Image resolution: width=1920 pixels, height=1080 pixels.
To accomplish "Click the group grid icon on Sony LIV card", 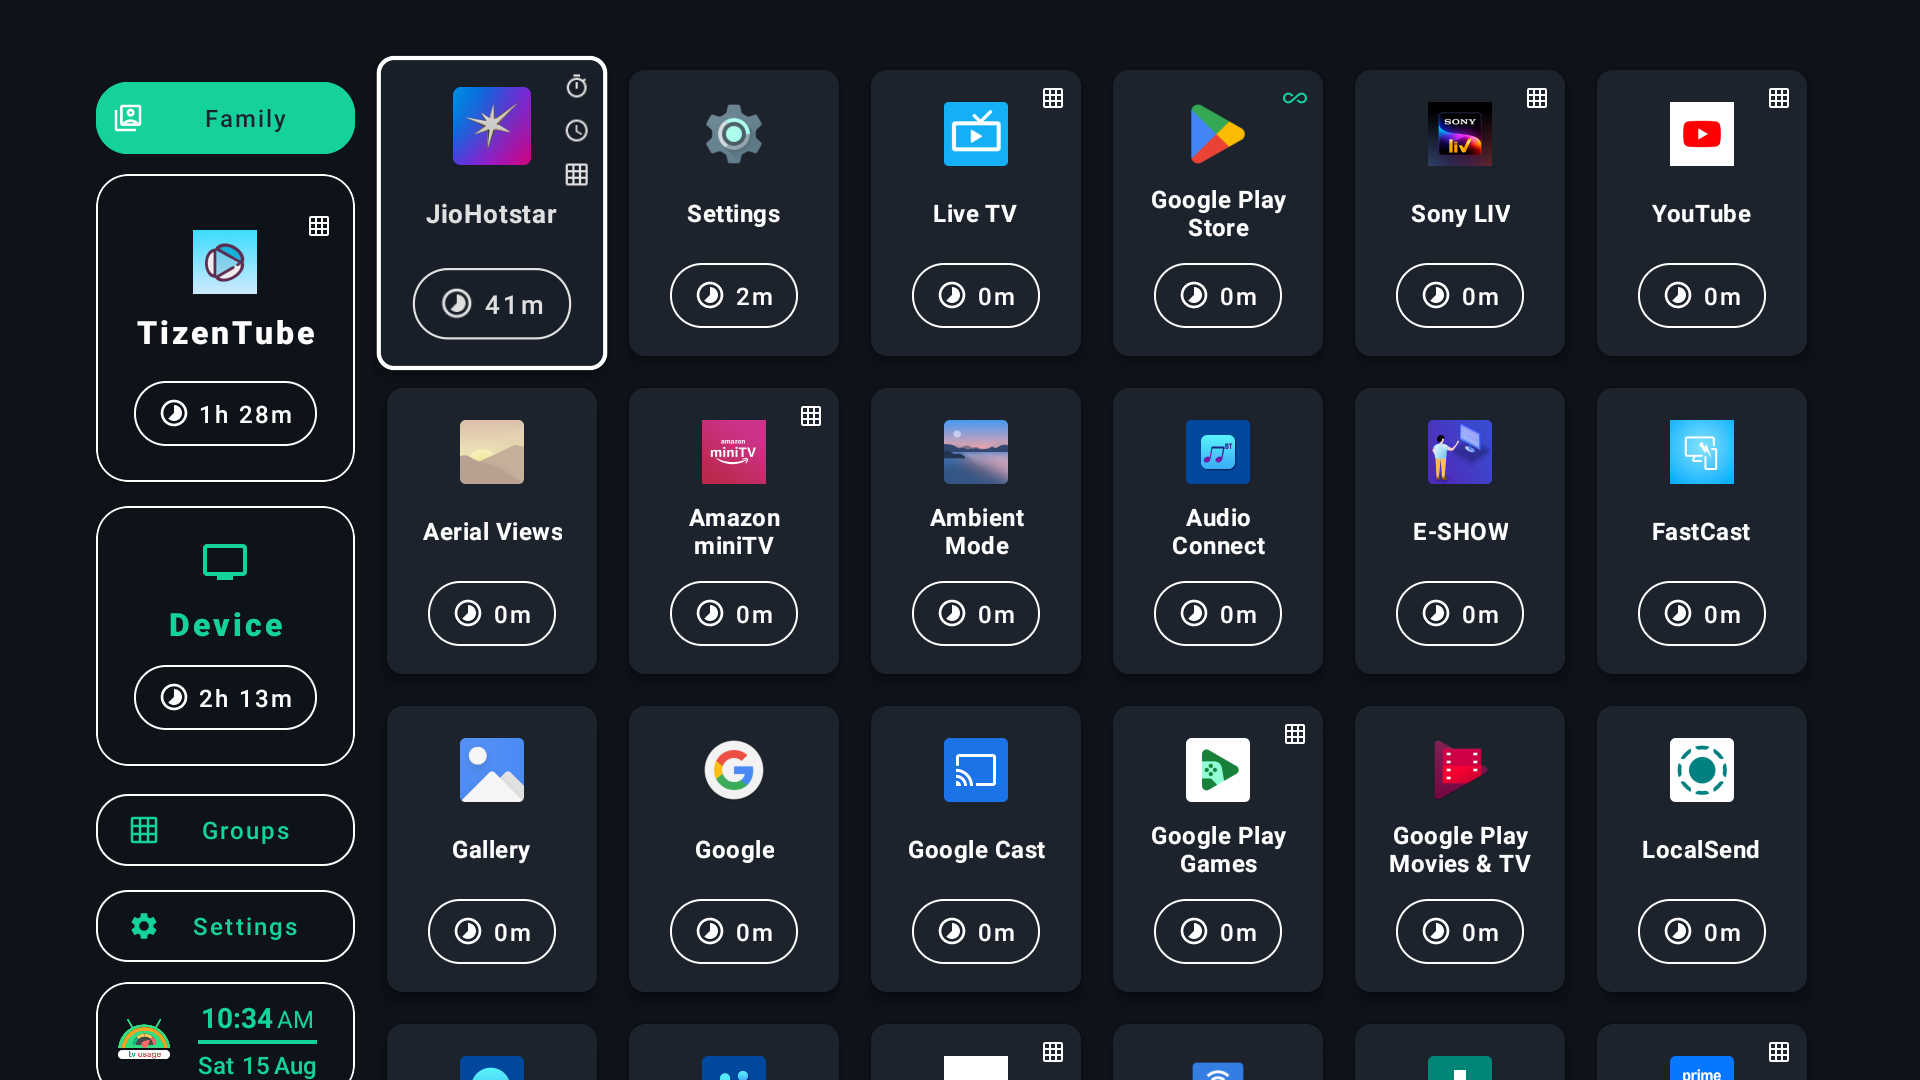I will coord(1537,98).
